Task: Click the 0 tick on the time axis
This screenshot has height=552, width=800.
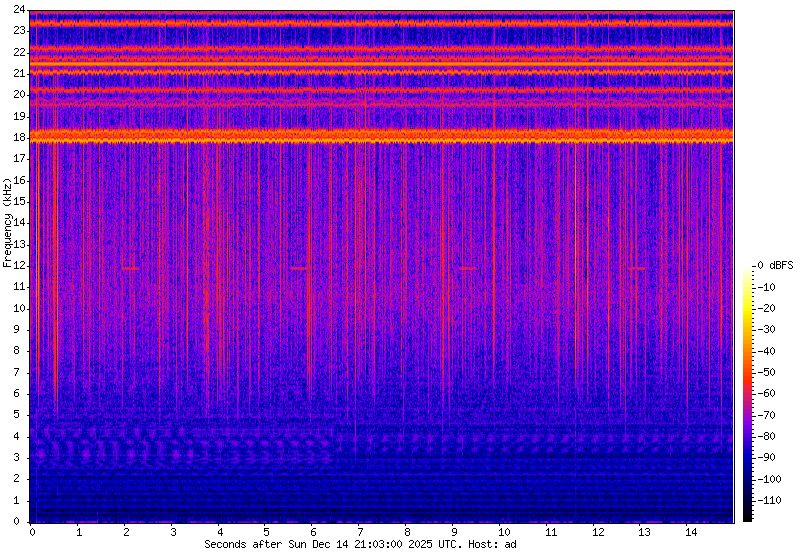Action: (x=32, y=532)
